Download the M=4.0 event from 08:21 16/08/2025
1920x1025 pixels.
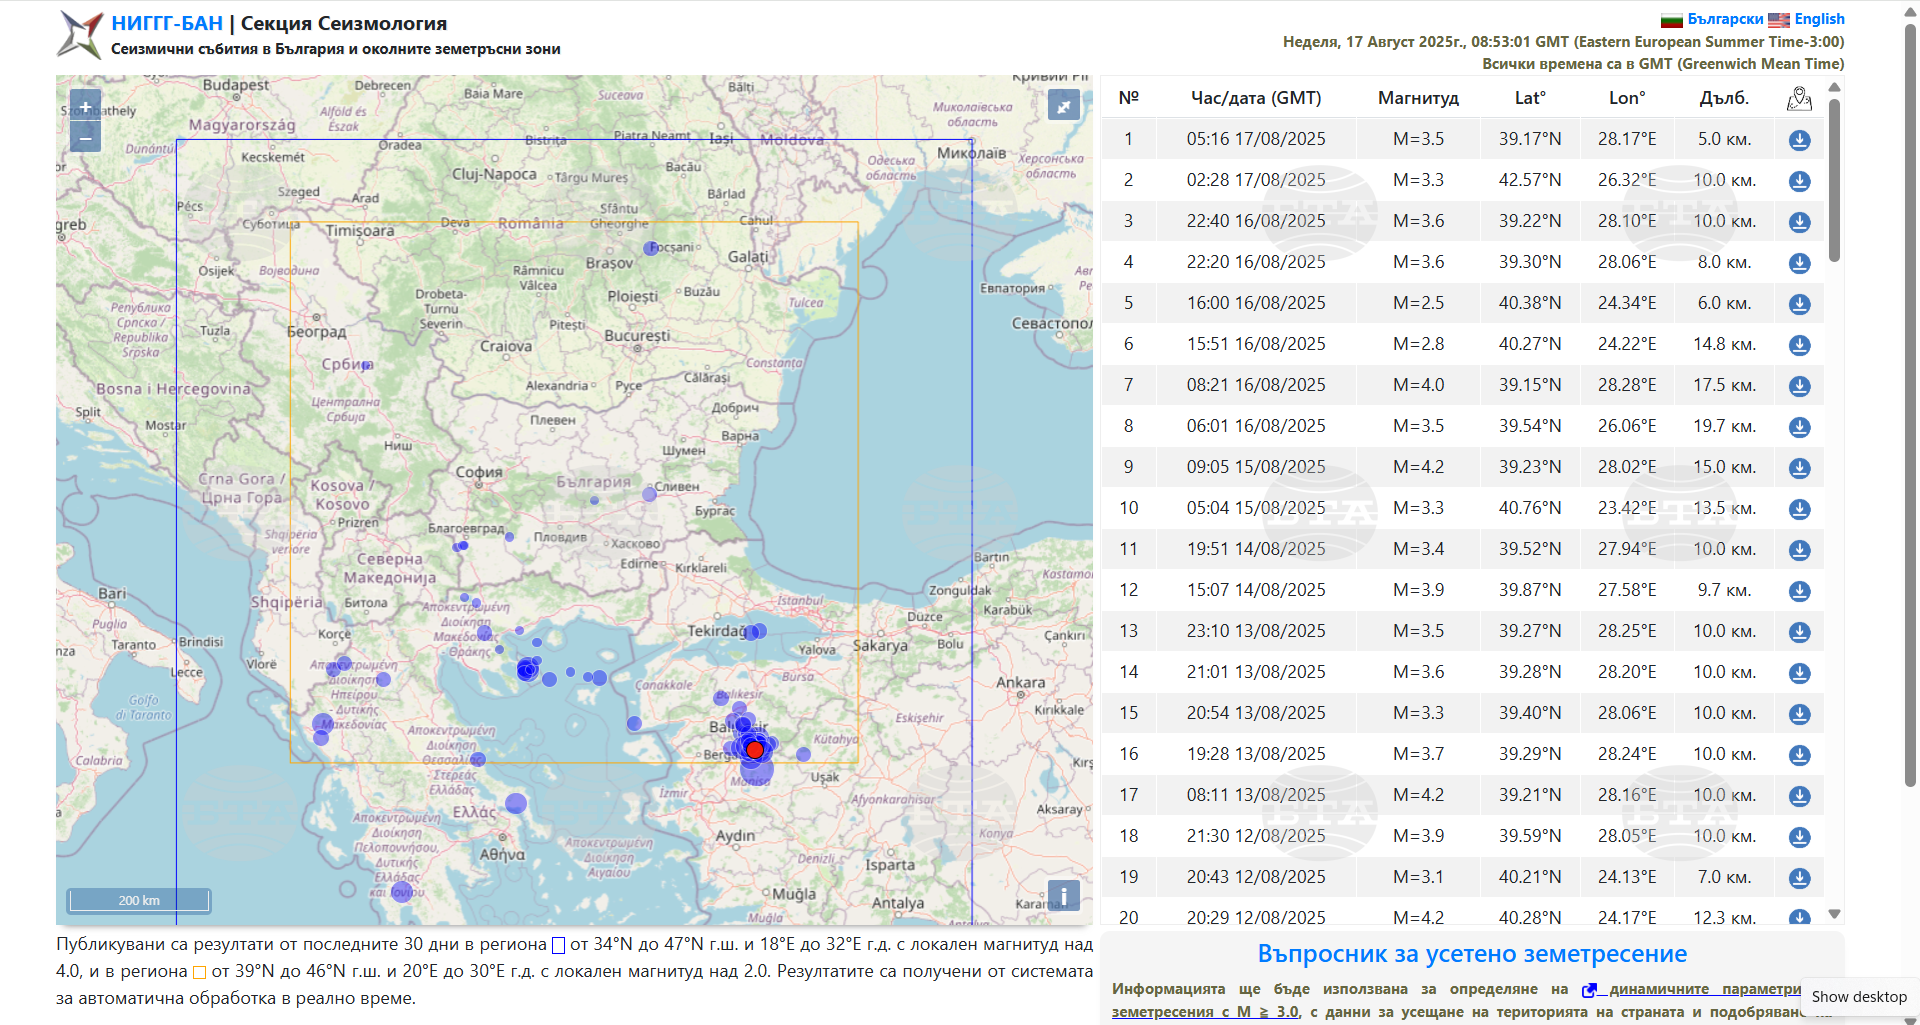point(1799,386)
